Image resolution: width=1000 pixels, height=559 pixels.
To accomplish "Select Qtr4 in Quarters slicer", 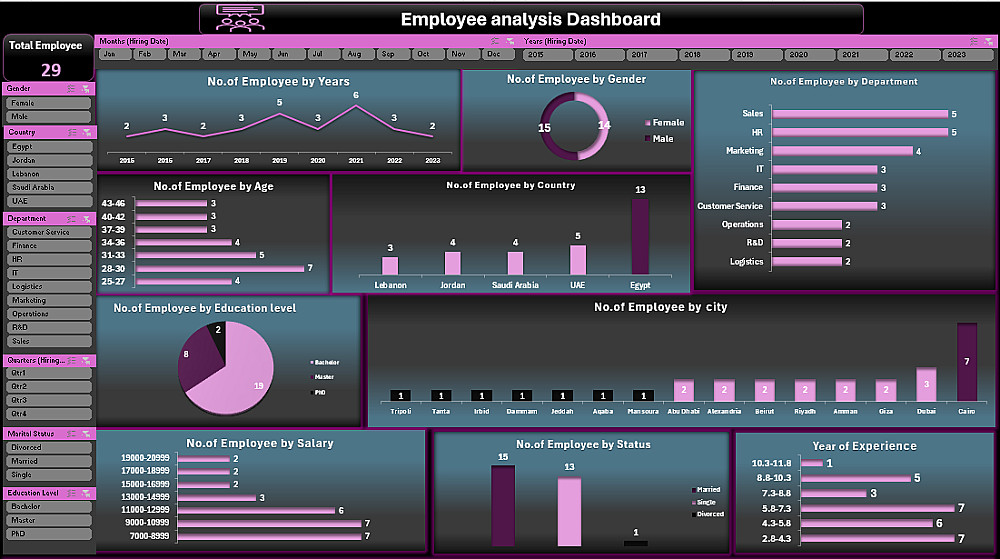I will click(x=48, y=414).
